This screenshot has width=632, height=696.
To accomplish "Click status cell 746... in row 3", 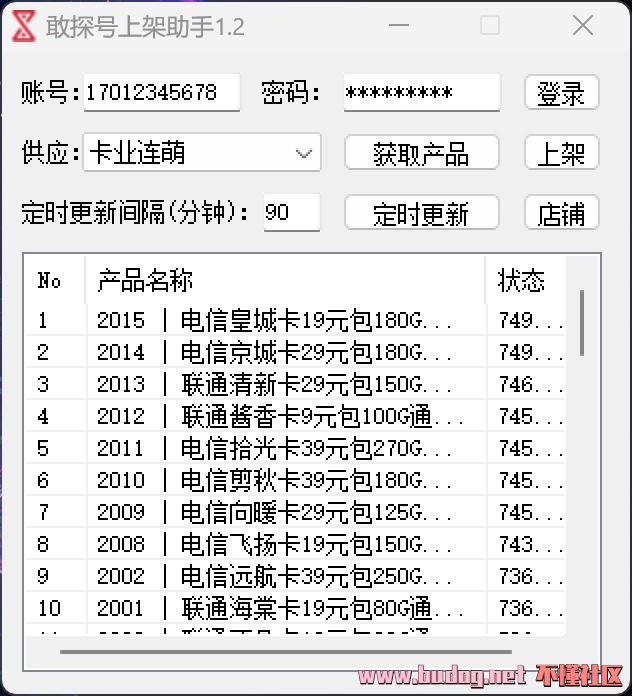I will point(526,384).
